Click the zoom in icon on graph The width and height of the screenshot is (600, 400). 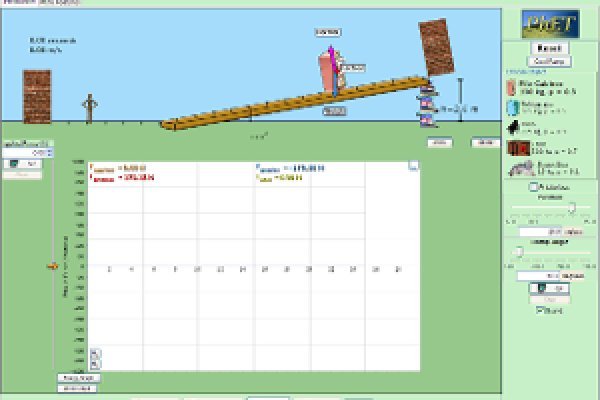[94, 352]
